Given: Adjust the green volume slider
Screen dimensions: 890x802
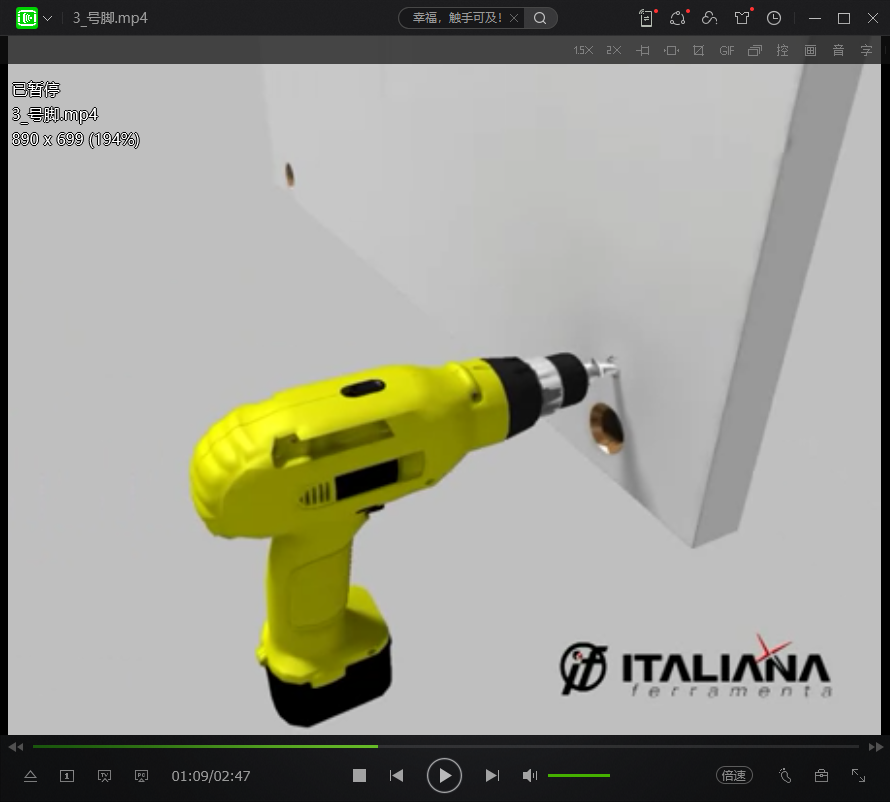Looking at the screenshot, I should tap(579, 775).
